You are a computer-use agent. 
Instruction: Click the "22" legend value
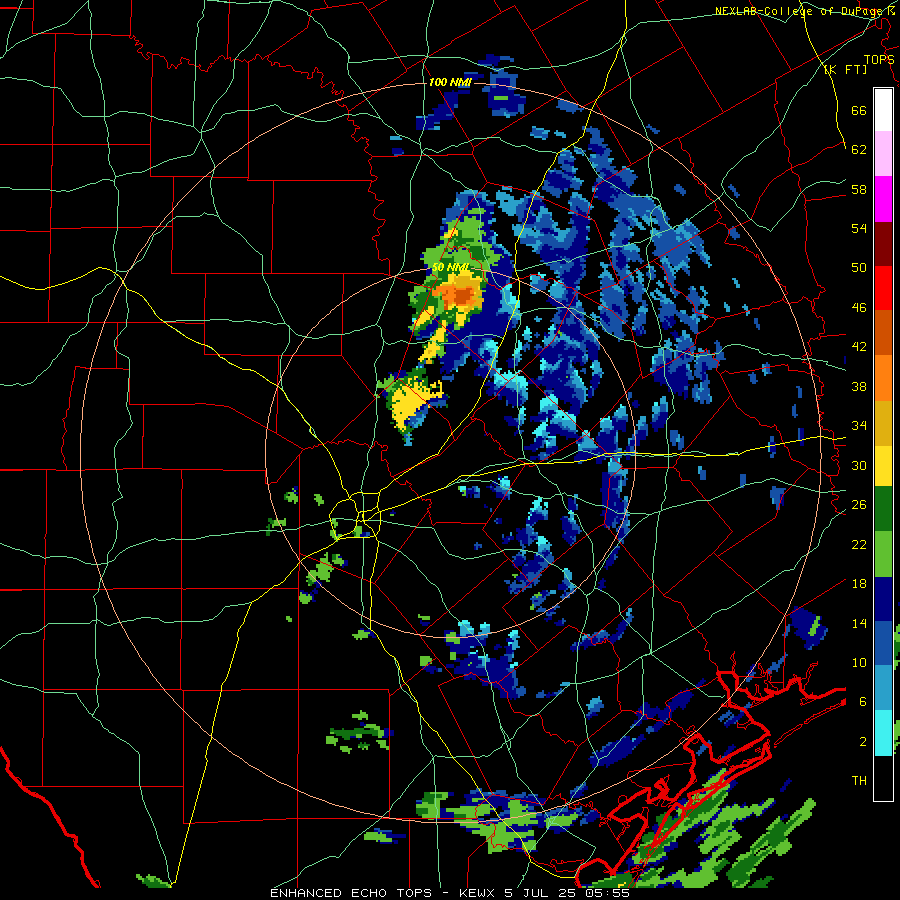[x=859, y=544]
